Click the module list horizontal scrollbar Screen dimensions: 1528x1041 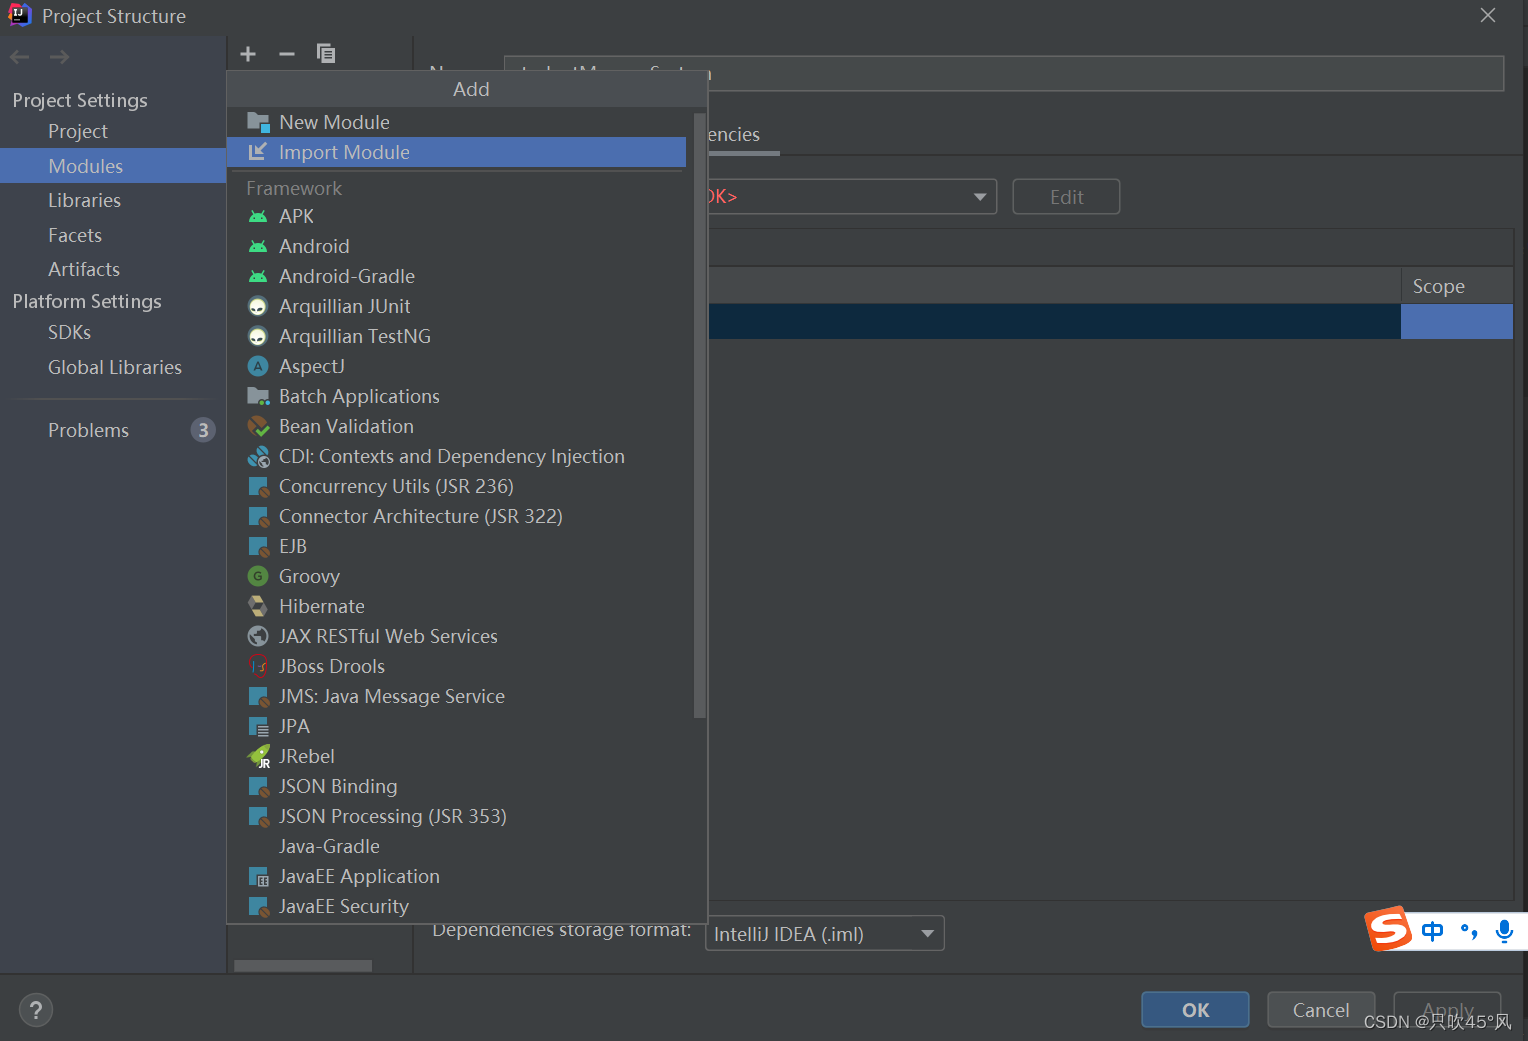click(303, 966)
